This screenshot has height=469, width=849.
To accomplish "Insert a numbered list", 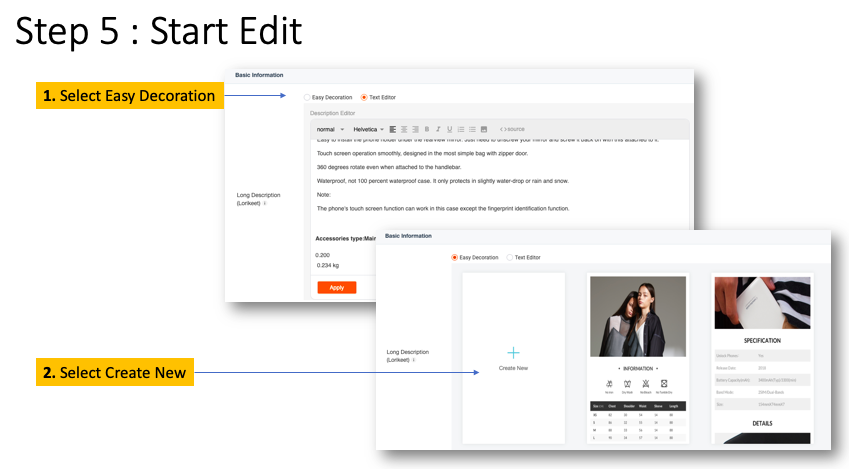I will pos(461,129).
